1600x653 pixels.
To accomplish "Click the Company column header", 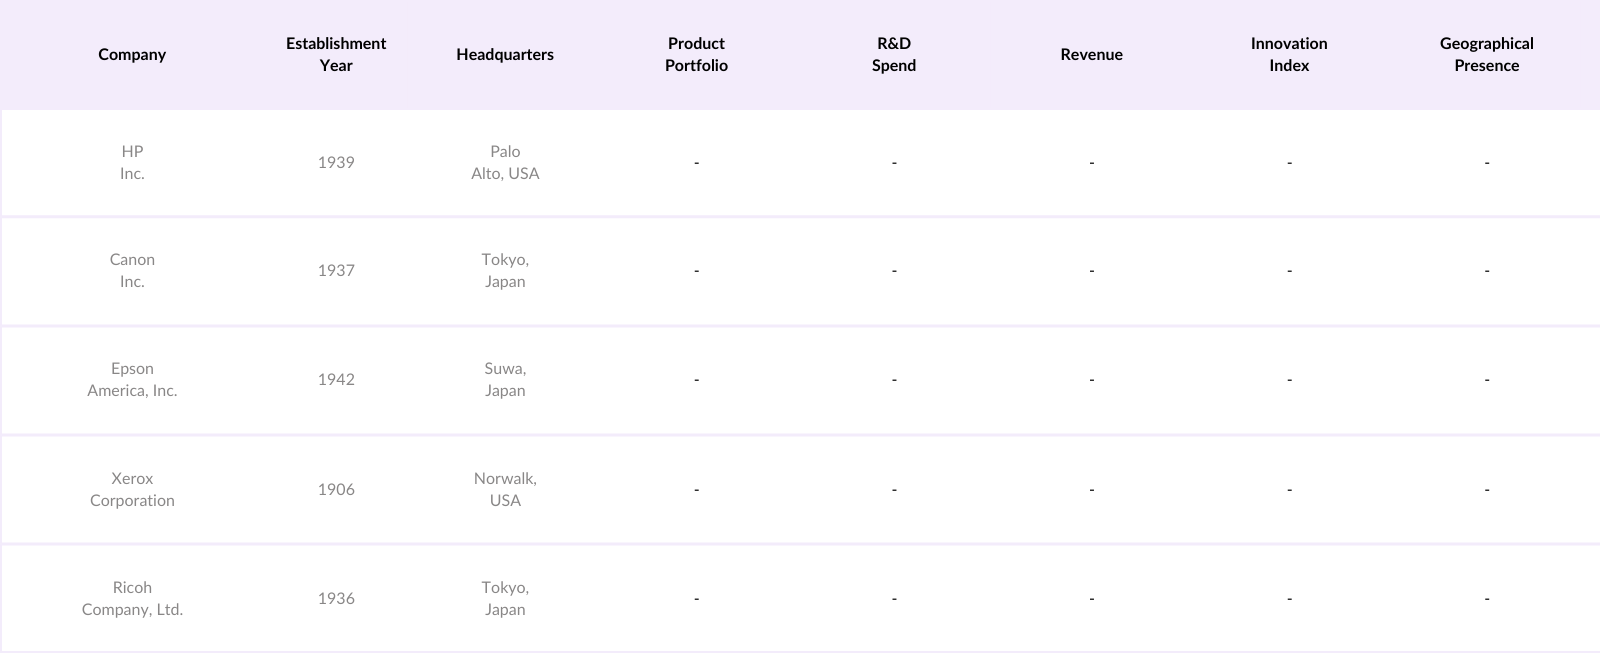I will [x=132, y=55].
